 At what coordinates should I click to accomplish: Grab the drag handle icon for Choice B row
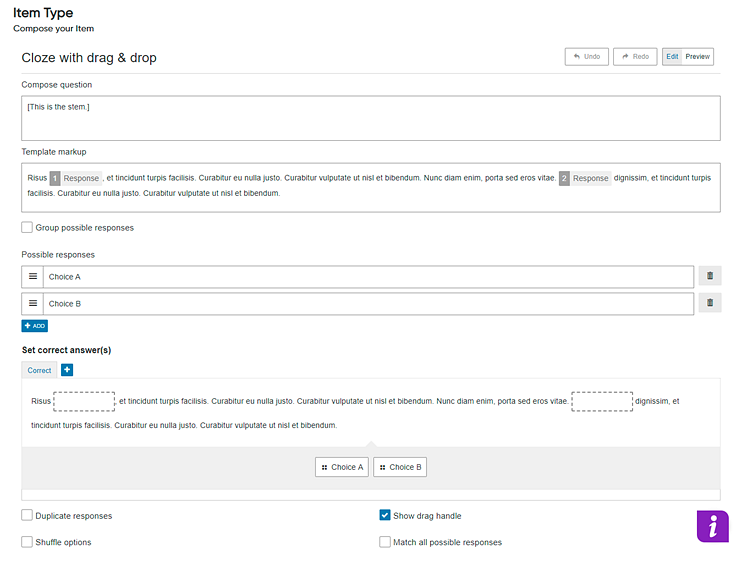[33, 303]
